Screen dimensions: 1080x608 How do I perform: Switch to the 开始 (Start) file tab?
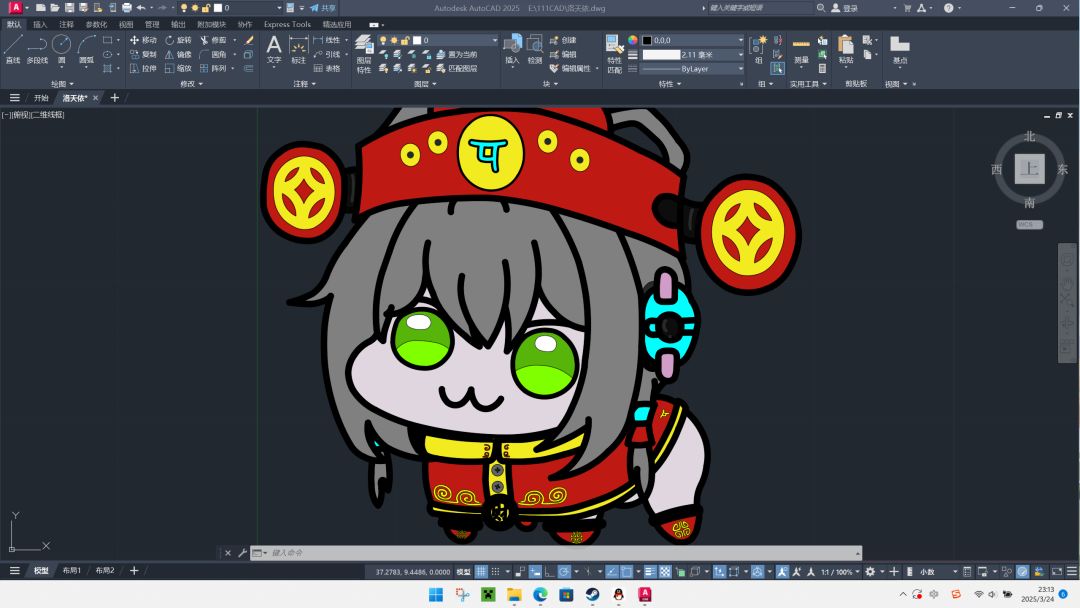[41, 98]
